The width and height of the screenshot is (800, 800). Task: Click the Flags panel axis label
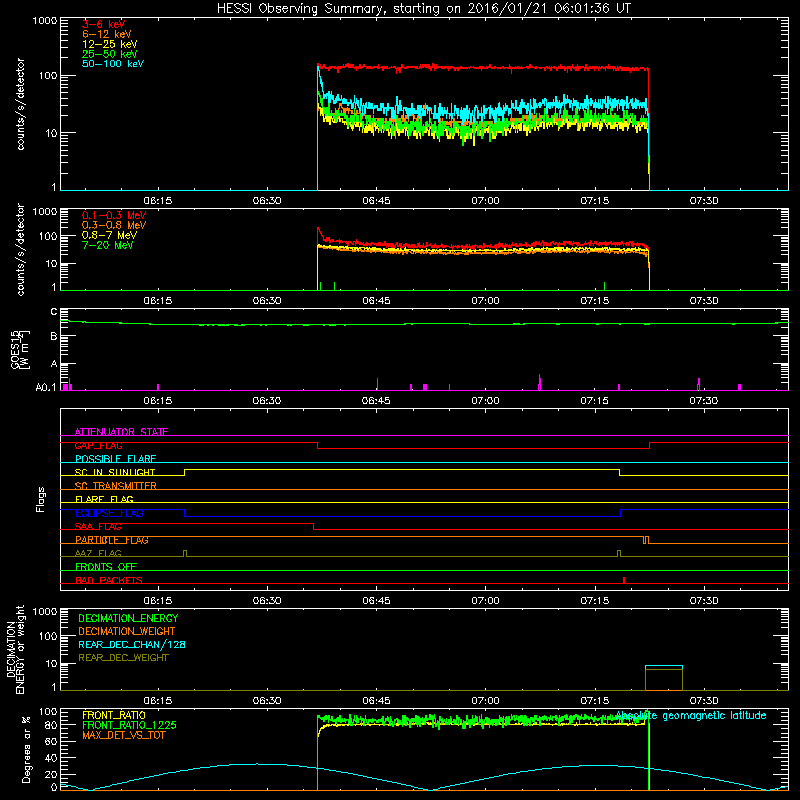41,499
